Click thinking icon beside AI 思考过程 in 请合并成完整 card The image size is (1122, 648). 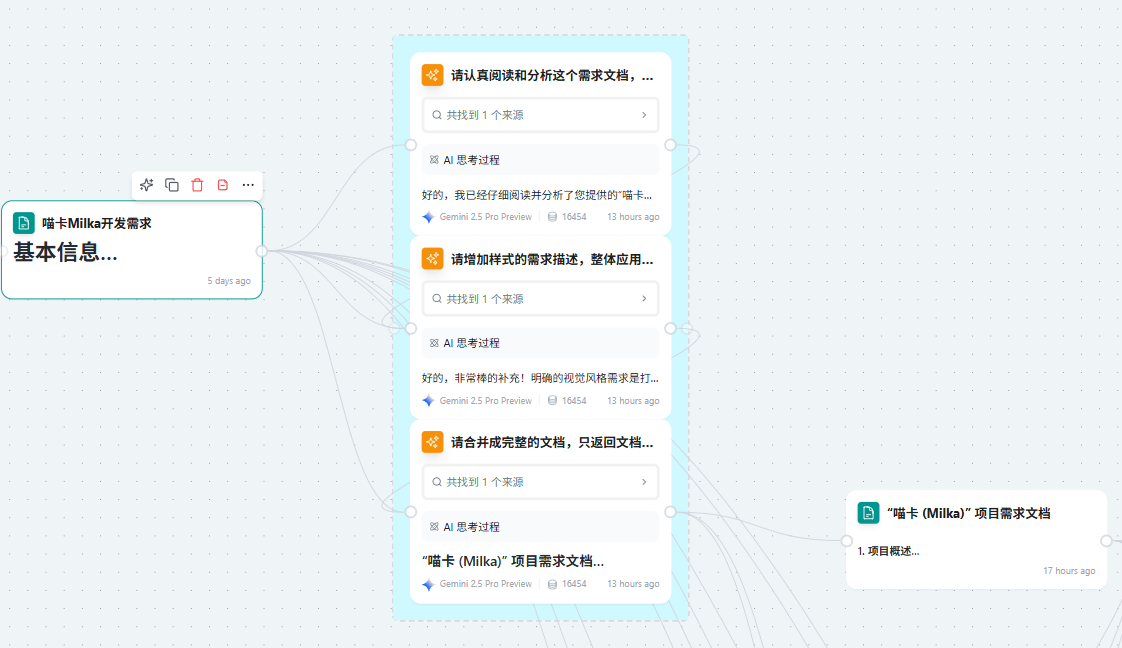click(434, 526)
